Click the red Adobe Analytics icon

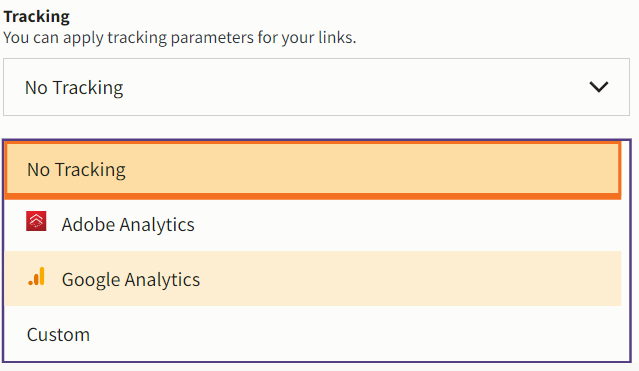[36, 221]
